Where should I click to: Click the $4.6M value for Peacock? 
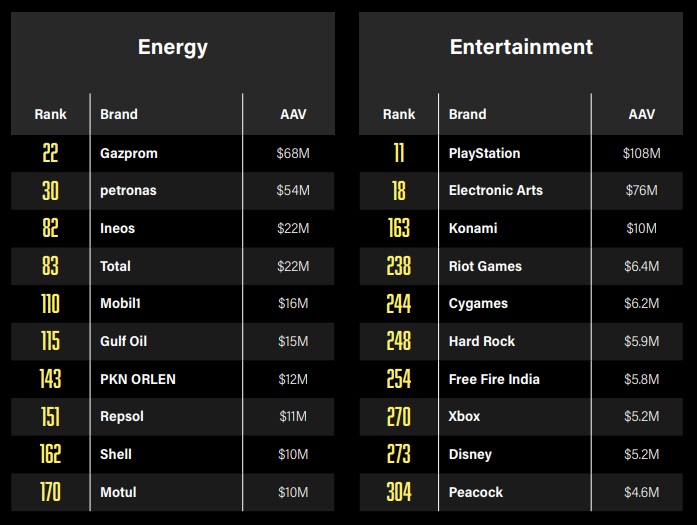click(641, 492)
